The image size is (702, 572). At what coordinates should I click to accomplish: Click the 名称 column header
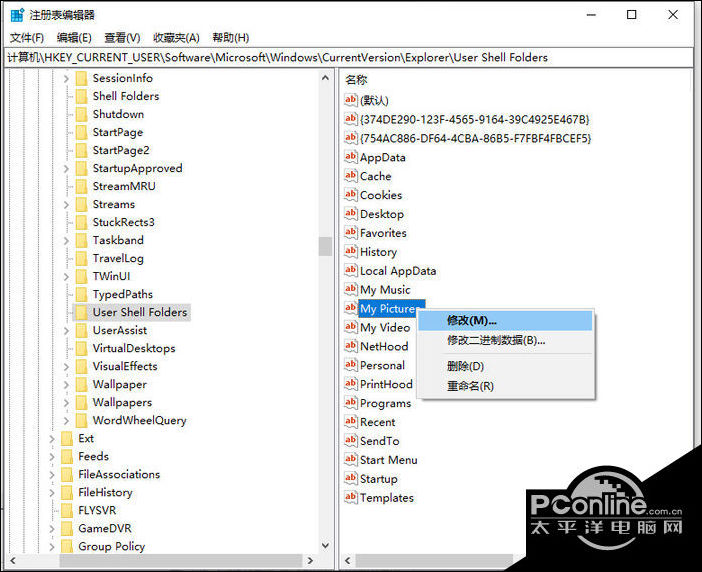(356, 80)
